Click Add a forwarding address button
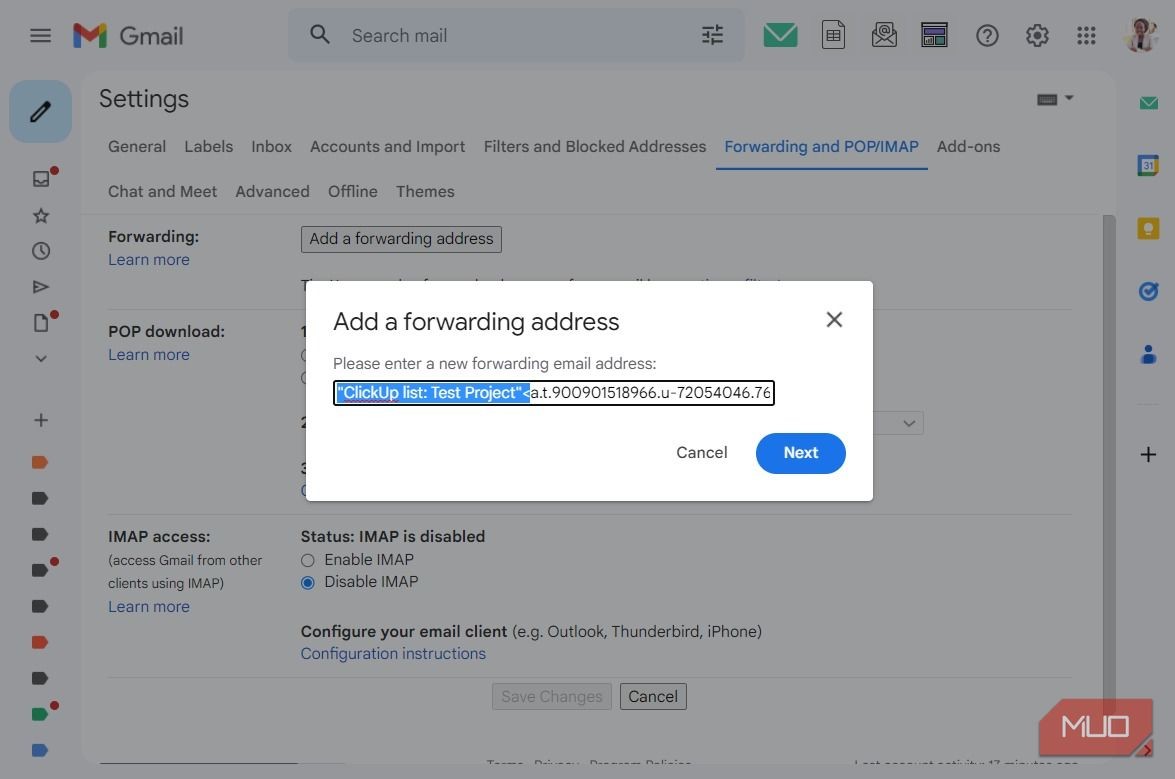Viewport: 1175px width, 779px height. [x=401, y=239]
